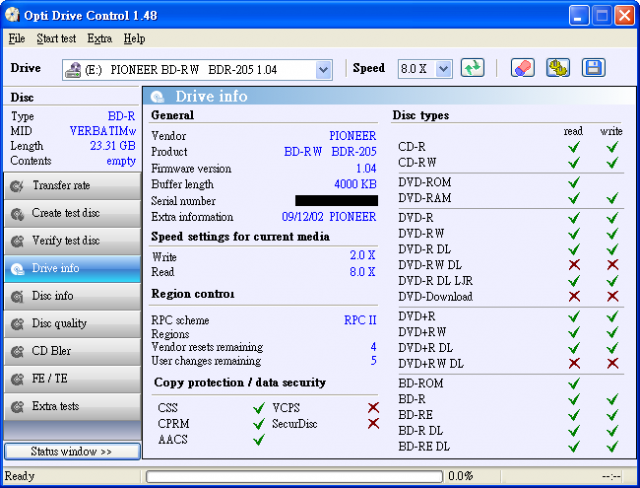Viewport: 640px width, 488px height.
Task: Open the Disc info panel
Action: (x=72, y=296)
